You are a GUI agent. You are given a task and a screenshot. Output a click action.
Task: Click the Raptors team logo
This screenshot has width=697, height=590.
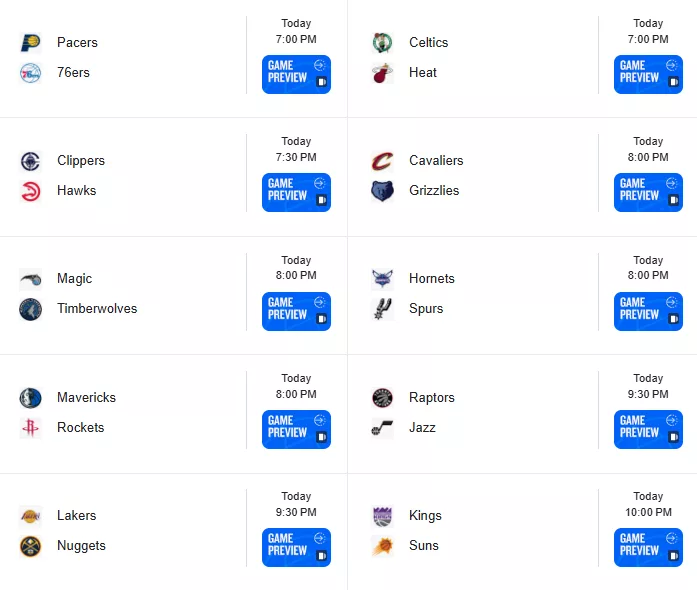click(382, 398)
